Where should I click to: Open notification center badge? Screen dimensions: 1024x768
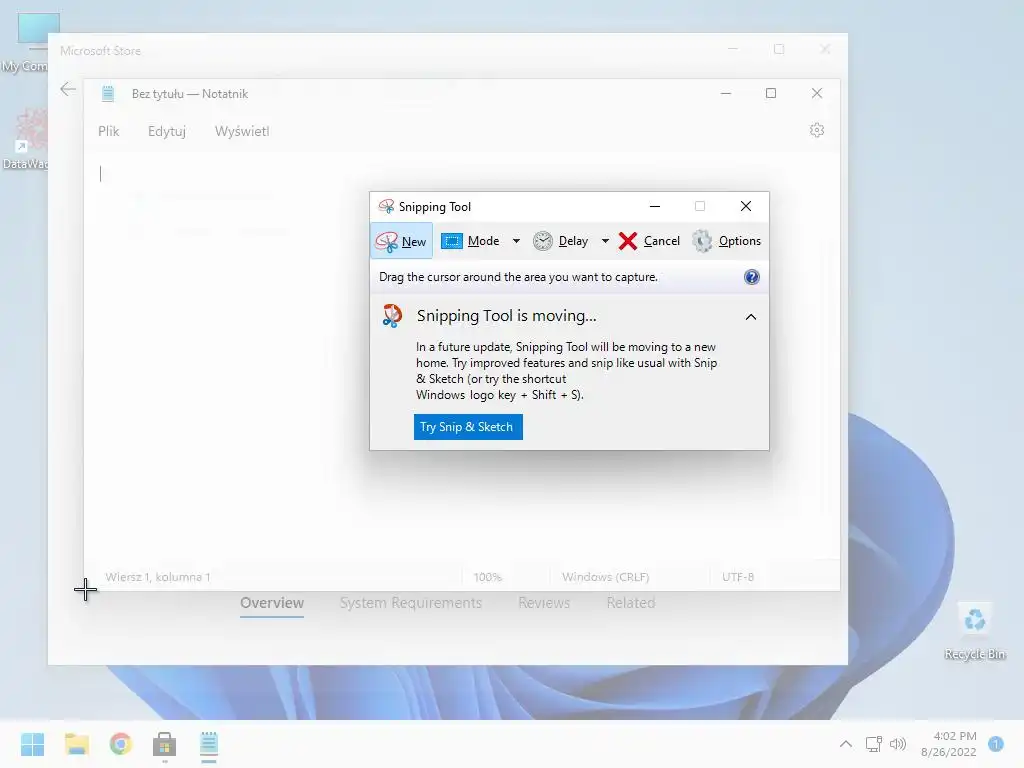click(996, 744)
